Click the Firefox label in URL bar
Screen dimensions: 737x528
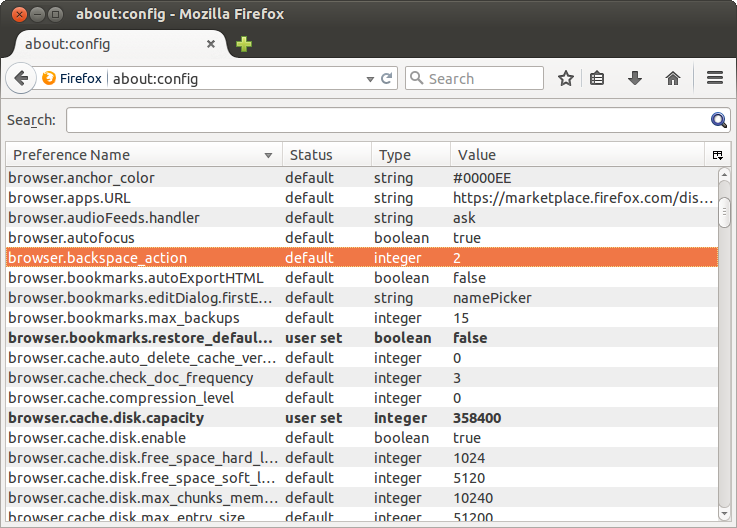coord(80,78)
